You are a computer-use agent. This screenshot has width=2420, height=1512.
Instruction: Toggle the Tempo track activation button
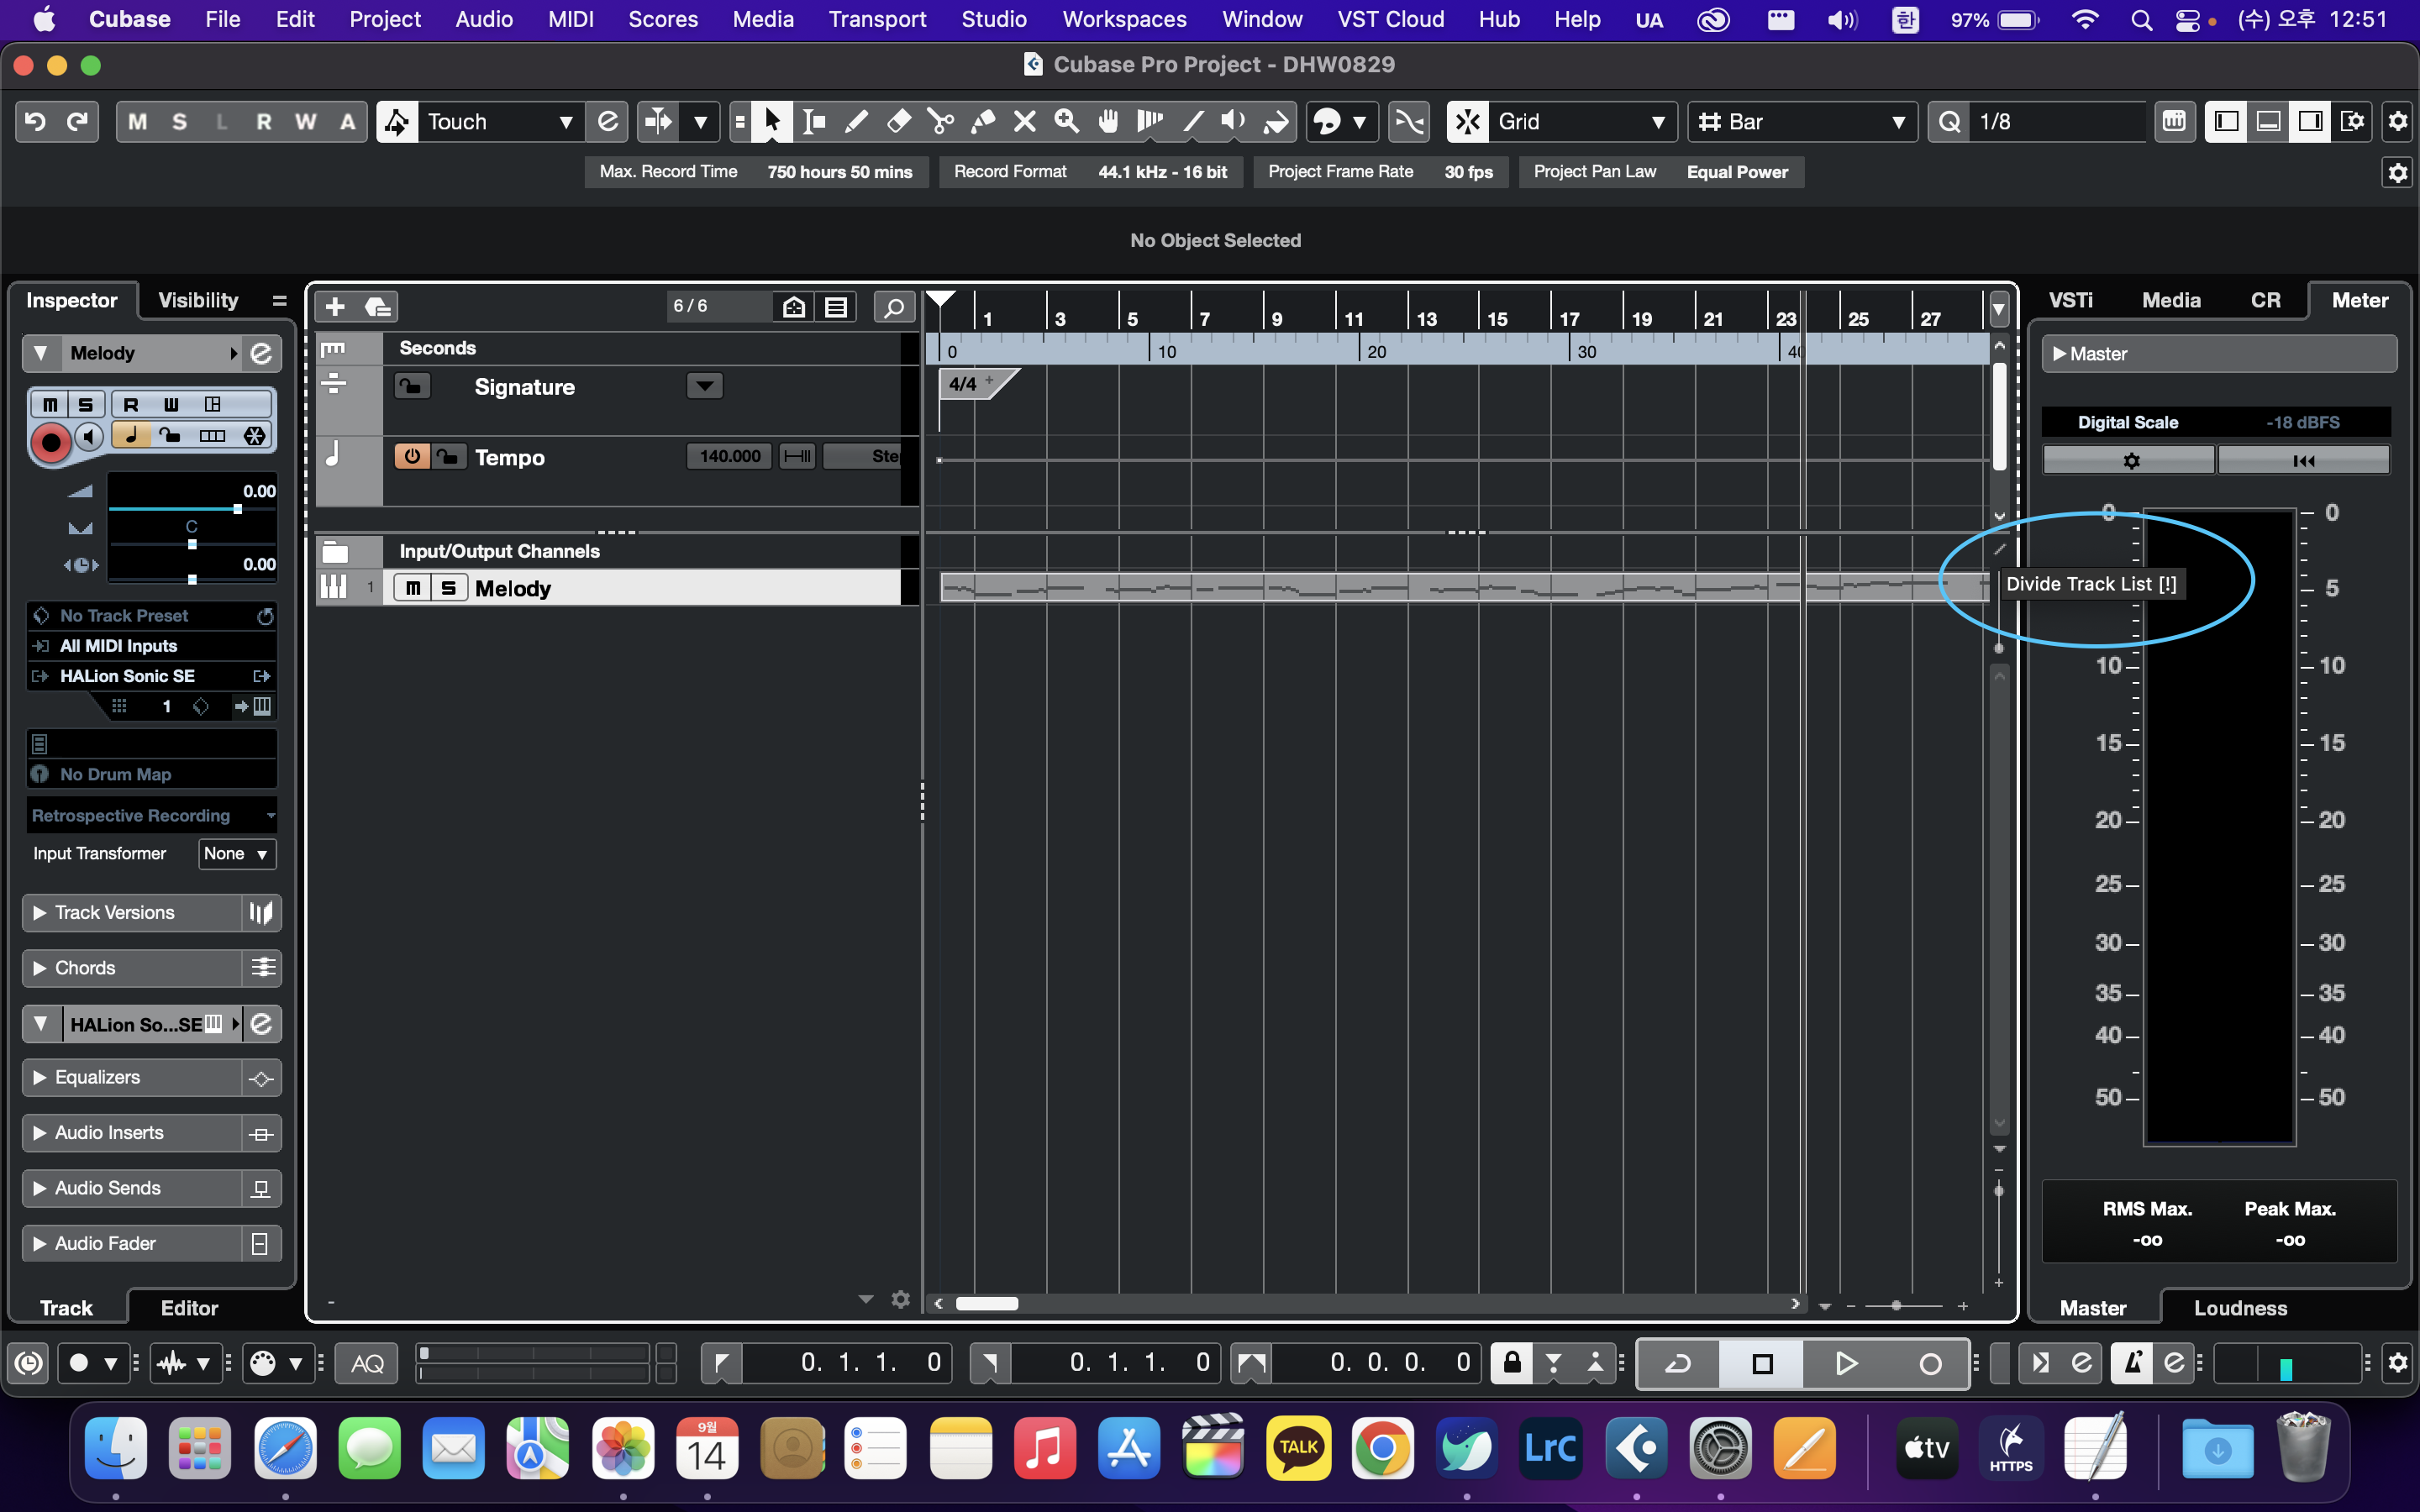pos(411,456)
